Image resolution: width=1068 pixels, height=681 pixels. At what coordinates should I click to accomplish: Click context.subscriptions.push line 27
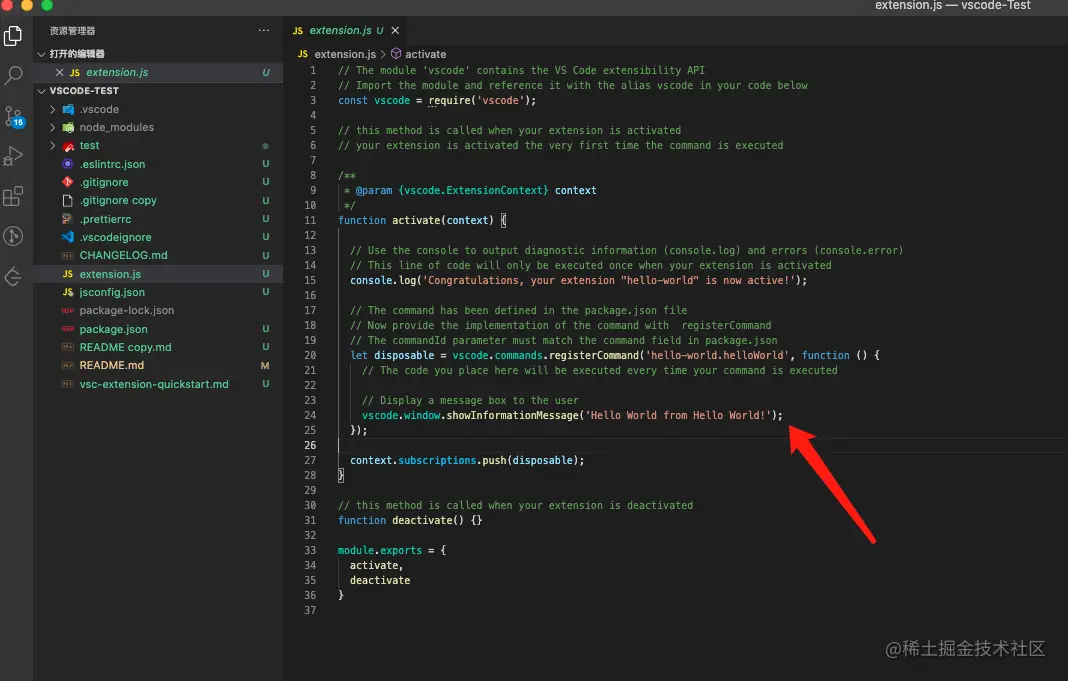point(467,460)
